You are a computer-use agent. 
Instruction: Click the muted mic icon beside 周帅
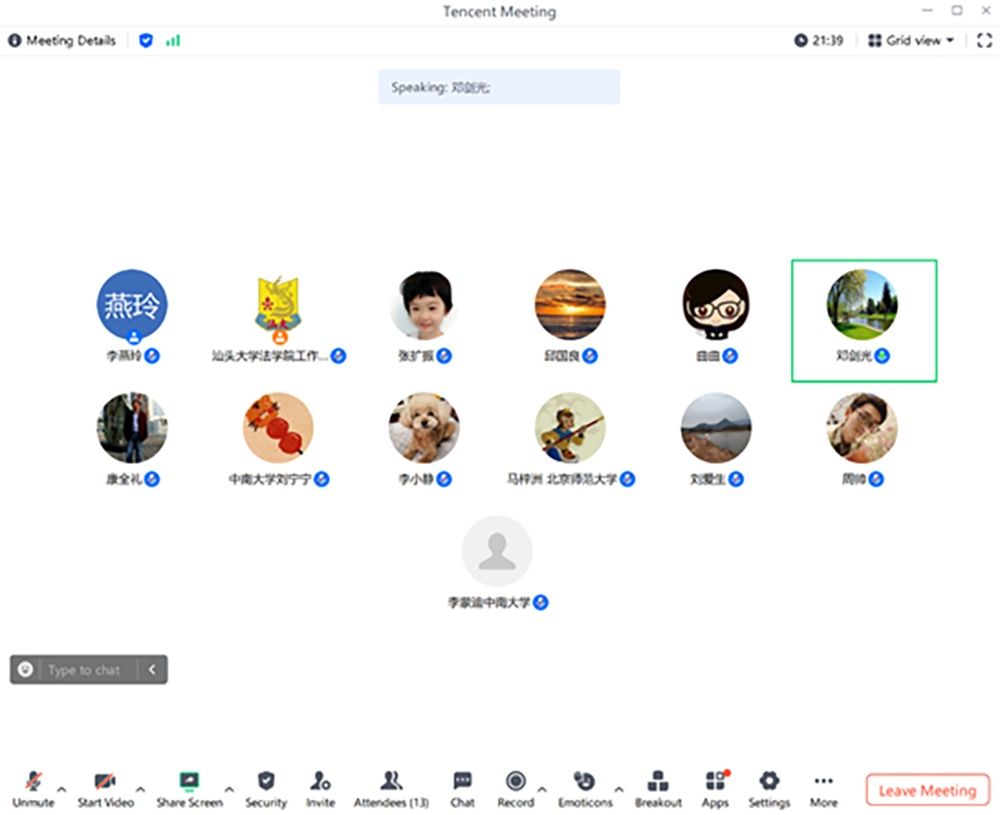pyautogui.click(x=876, y=479)
